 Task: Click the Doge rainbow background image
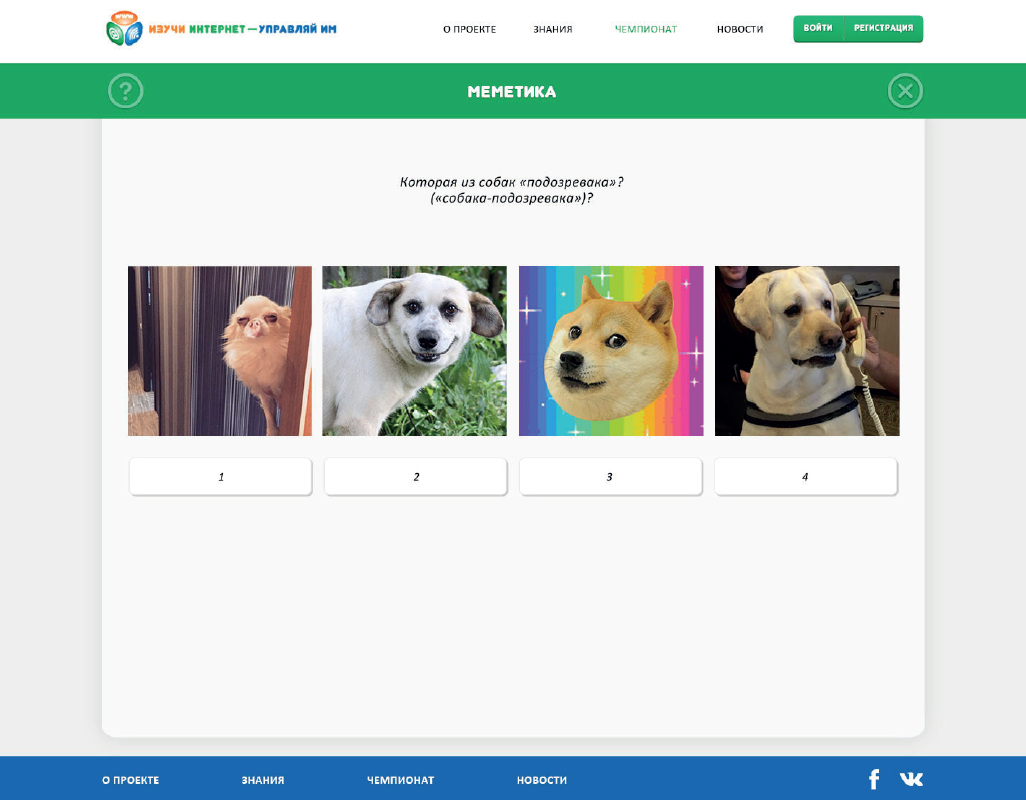click(x=611, y=351)
